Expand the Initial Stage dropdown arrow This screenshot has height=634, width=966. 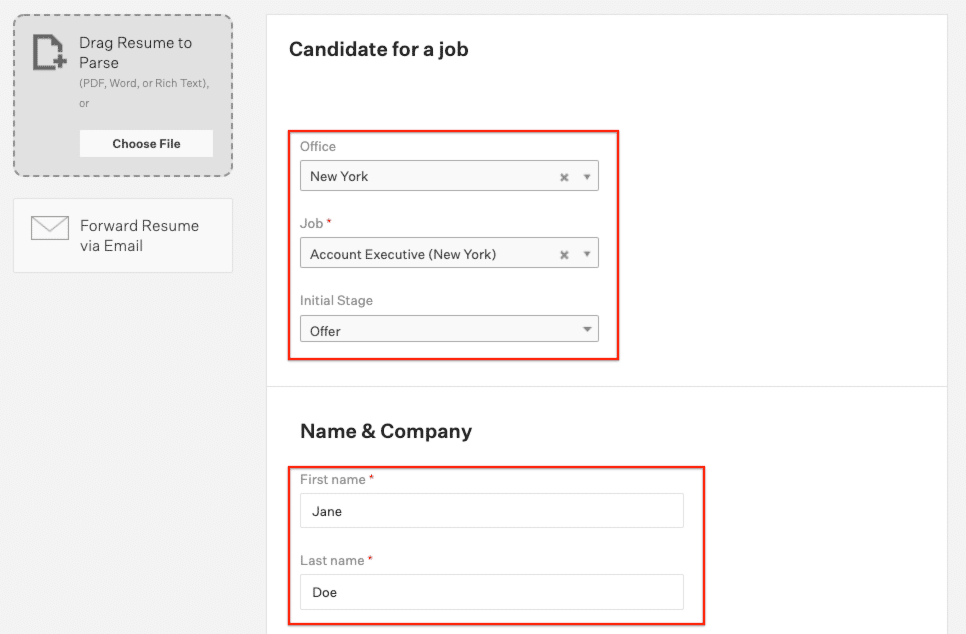pos(587,329)
